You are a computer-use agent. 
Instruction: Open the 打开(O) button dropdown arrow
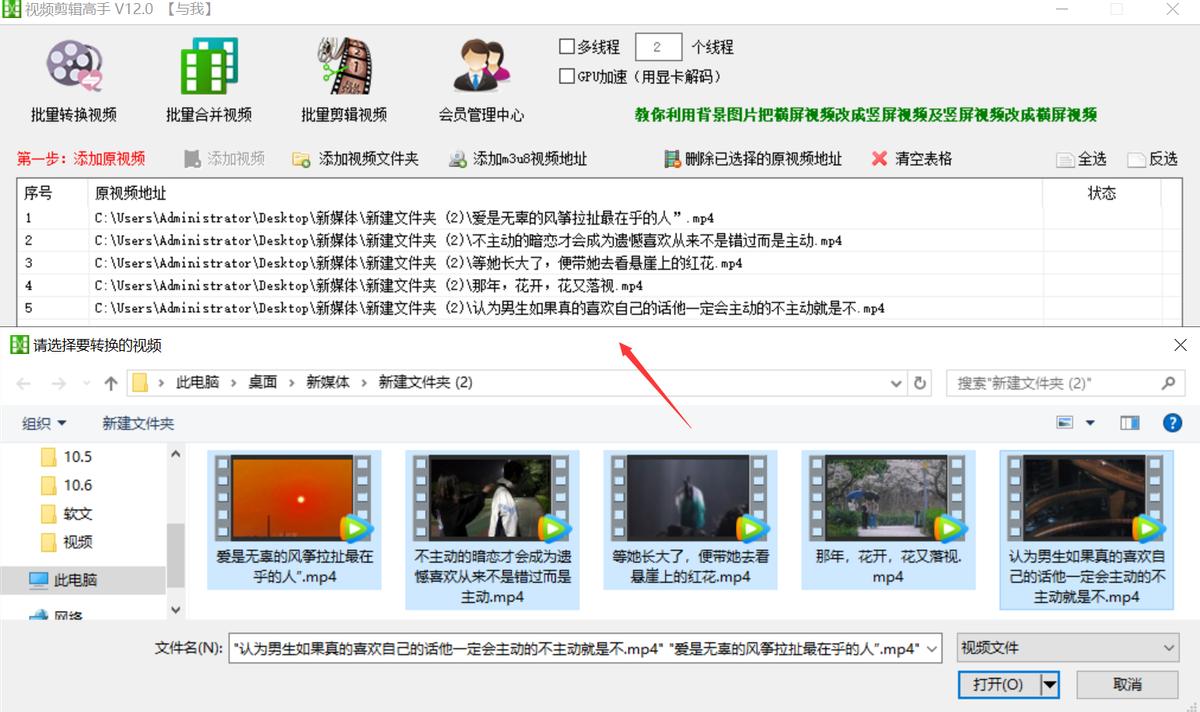coord(1052,685)
